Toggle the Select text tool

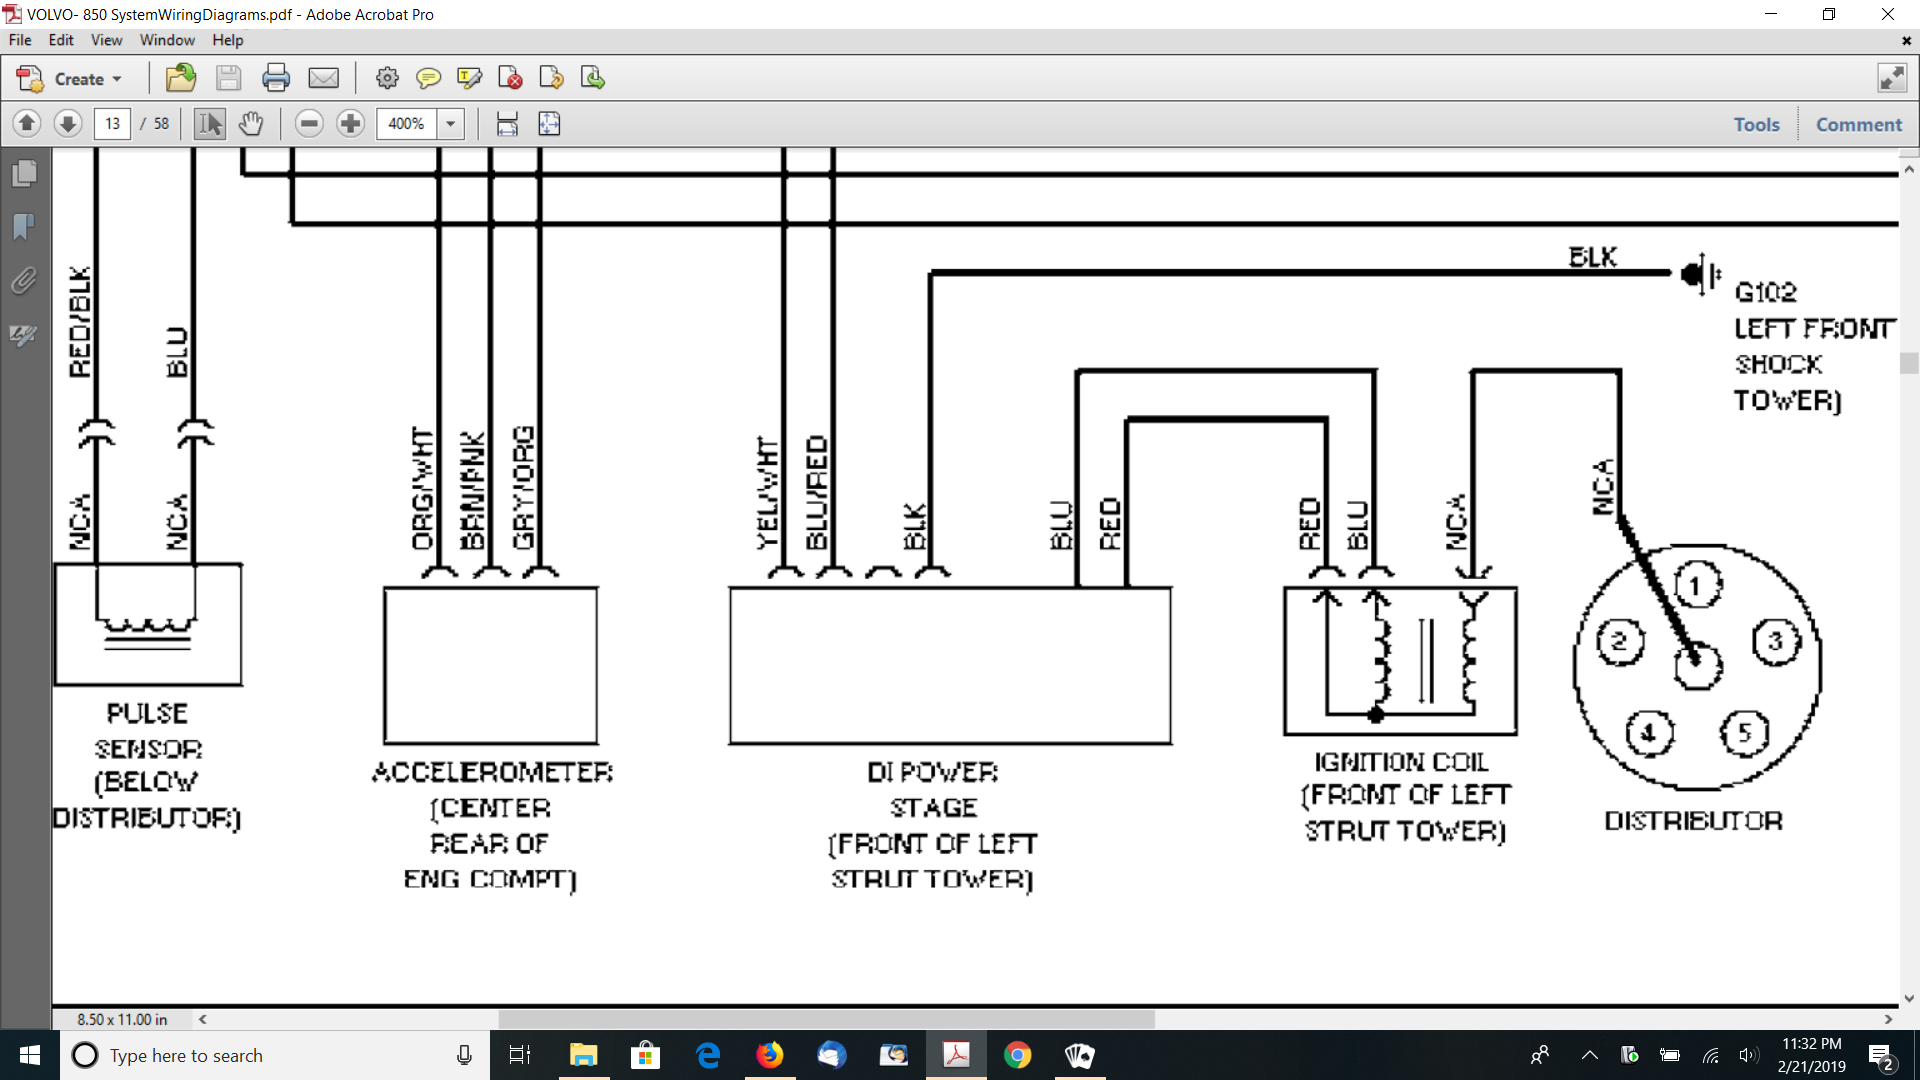[x=210, y=123]
